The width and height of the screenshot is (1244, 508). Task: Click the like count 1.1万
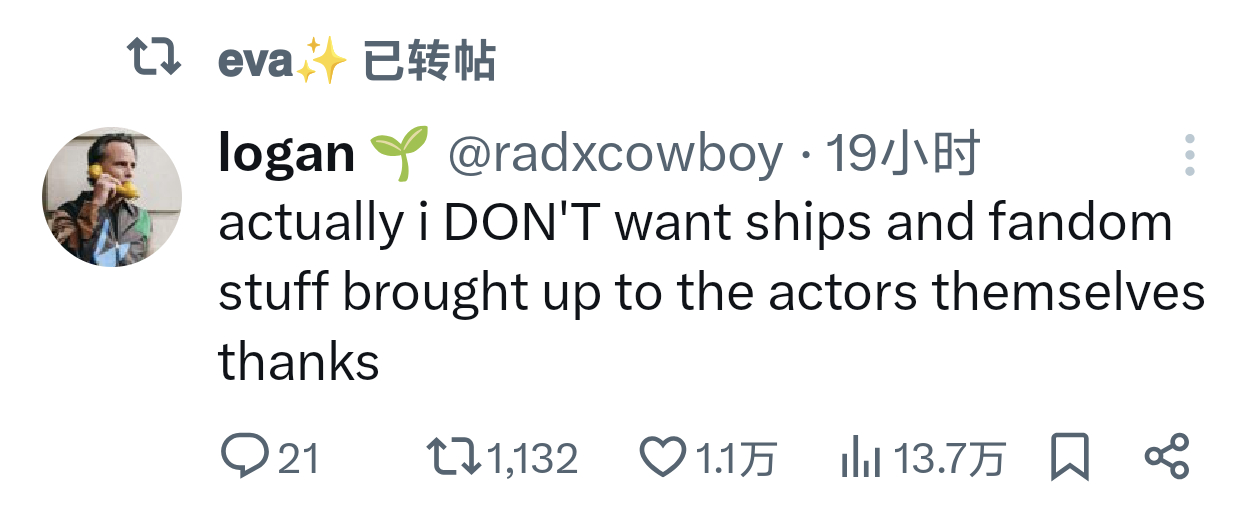pyautogui.click(x=735, y=459)
